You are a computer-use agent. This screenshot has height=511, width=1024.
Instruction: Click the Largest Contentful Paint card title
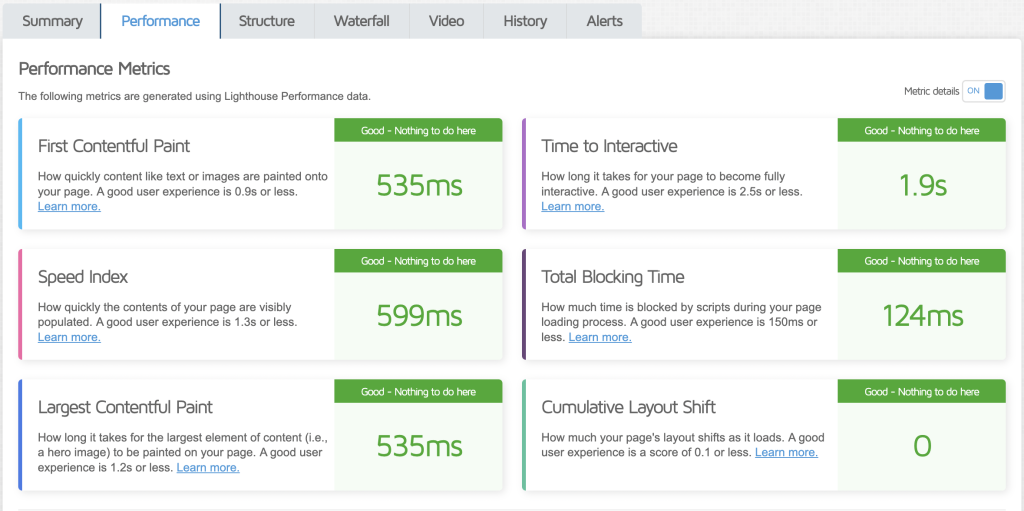coord(125,407)
